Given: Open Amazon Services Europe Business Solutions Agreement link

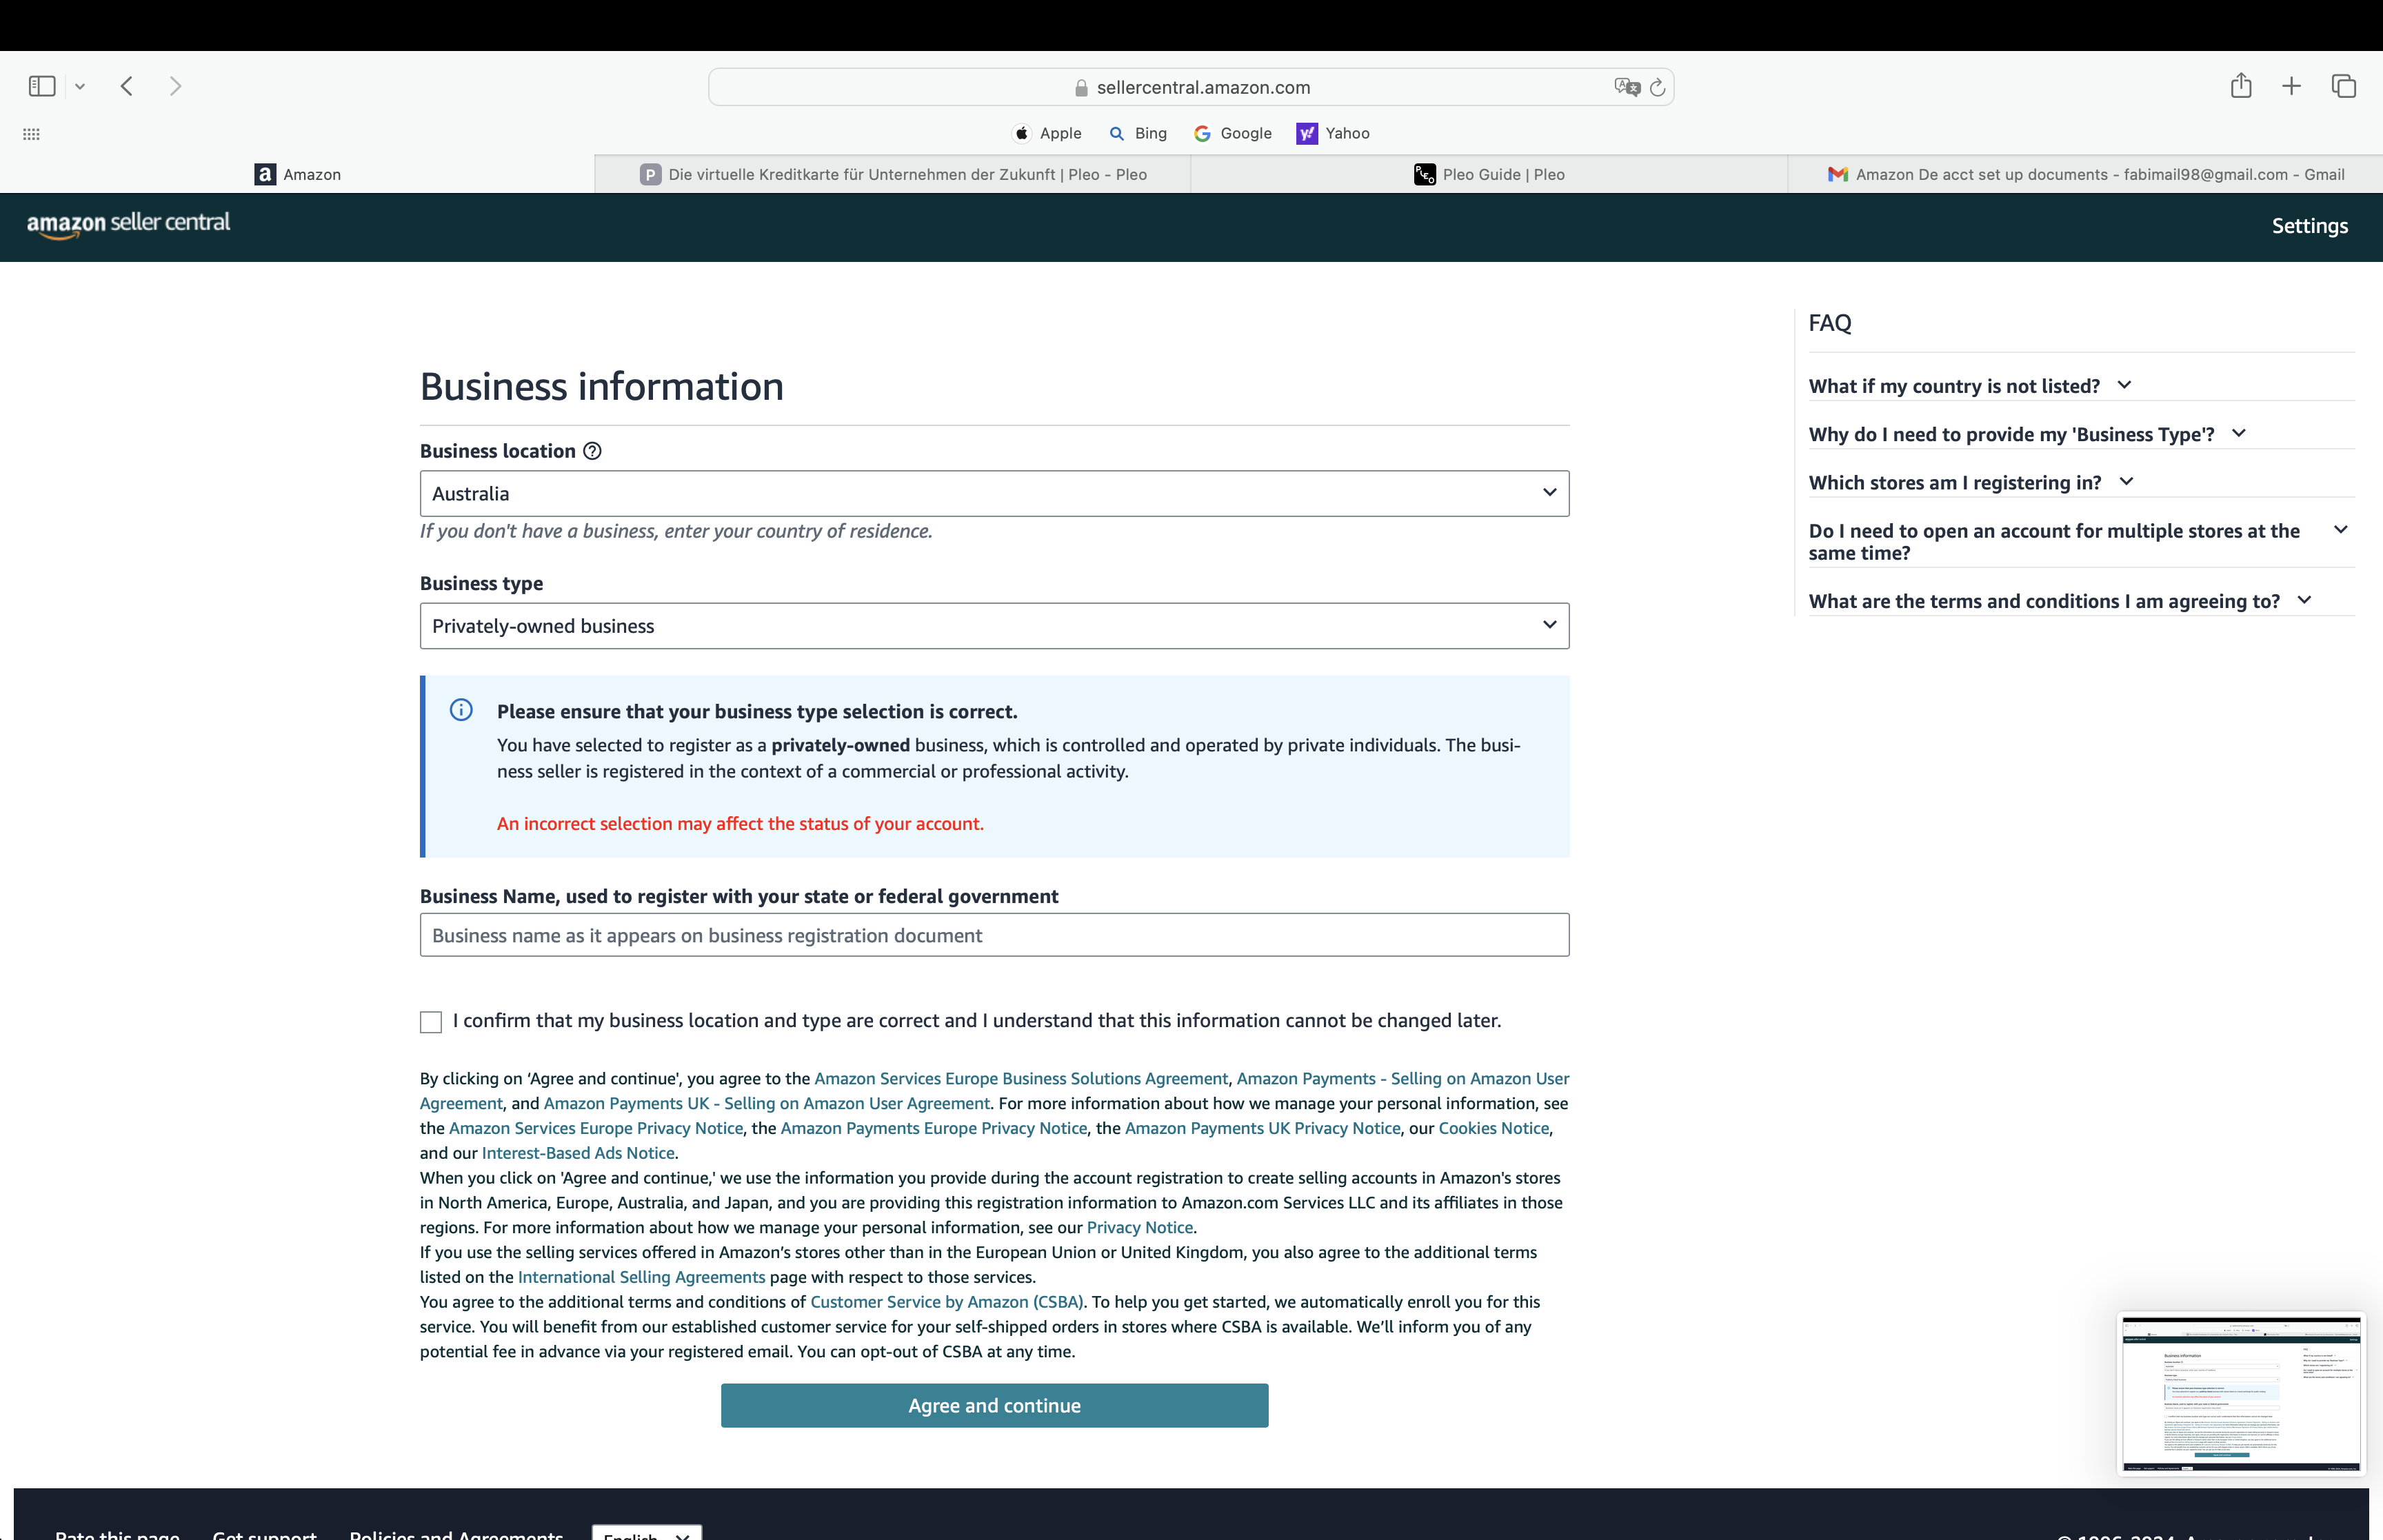Looking at the screenshot, I should tap(1021, 1078).
